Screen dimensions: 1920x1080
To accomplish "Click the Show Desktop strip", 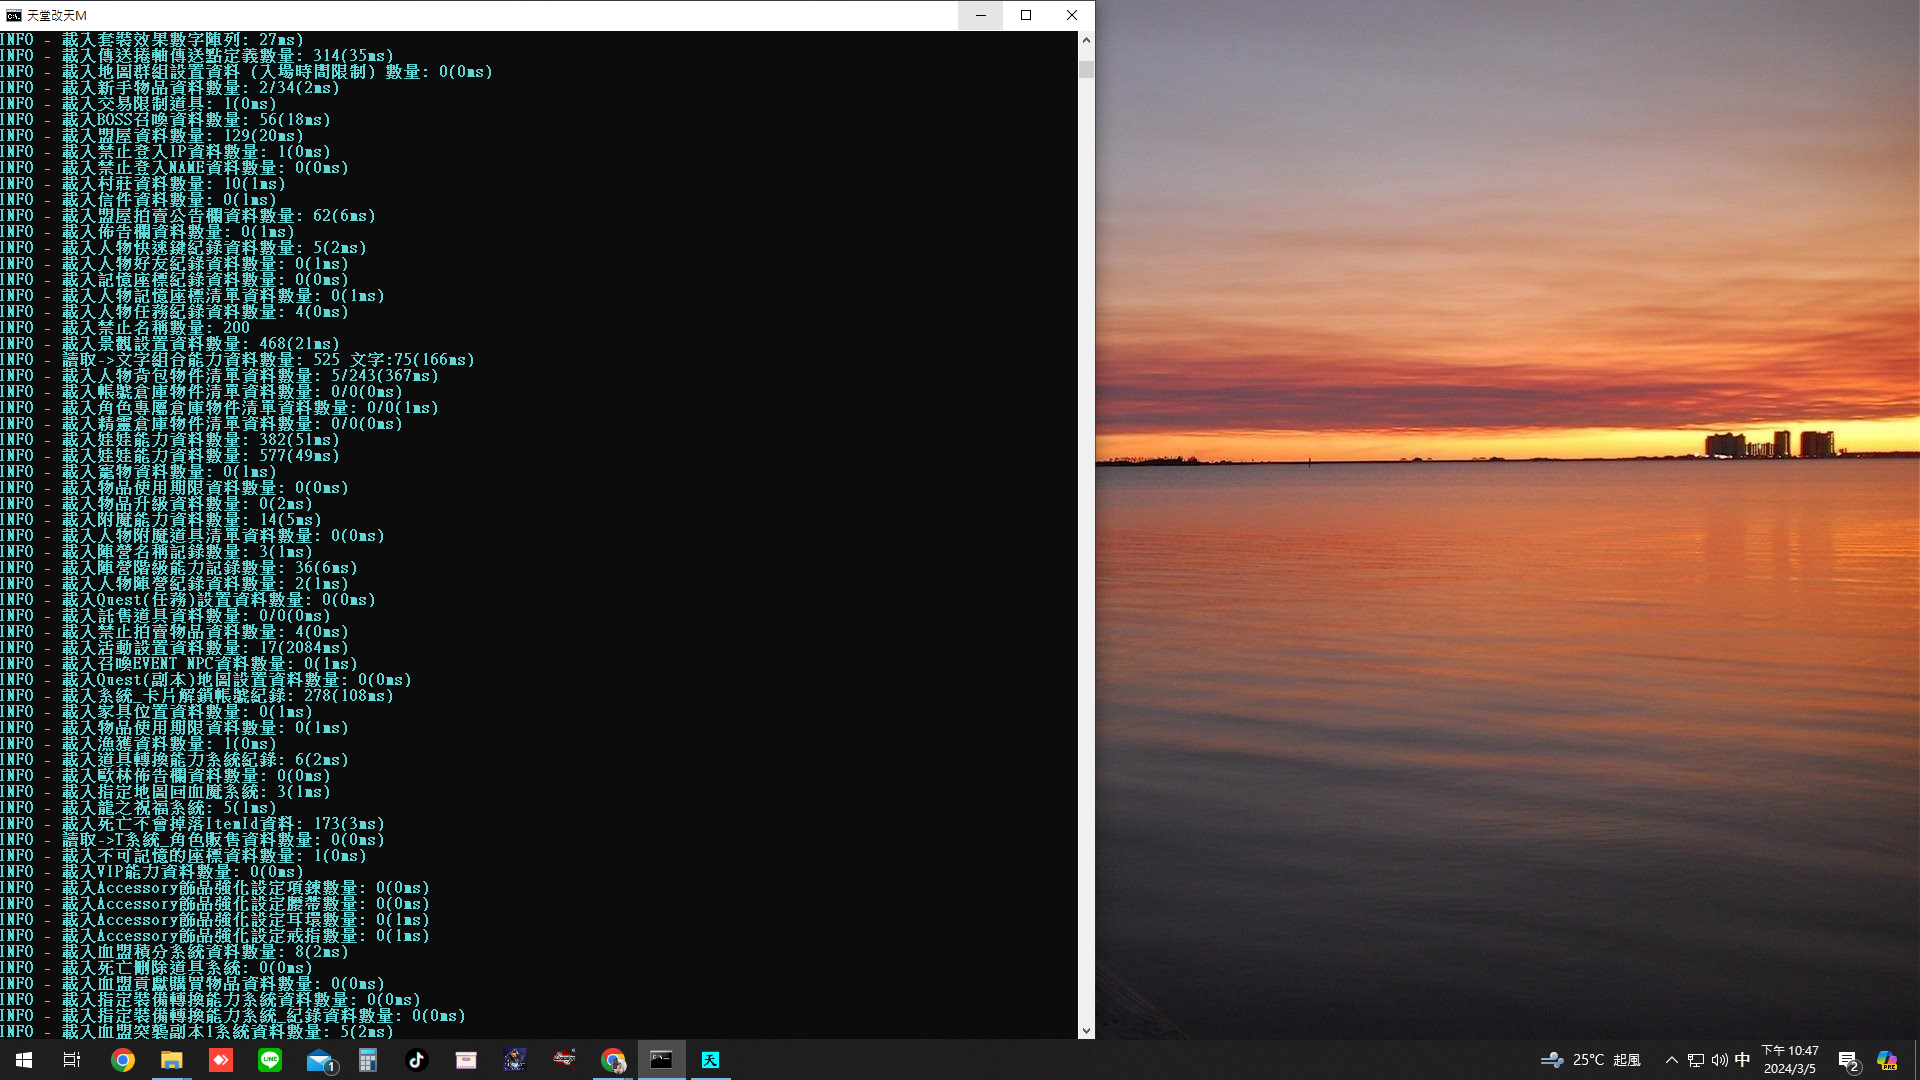I will click(1916, 1060).
